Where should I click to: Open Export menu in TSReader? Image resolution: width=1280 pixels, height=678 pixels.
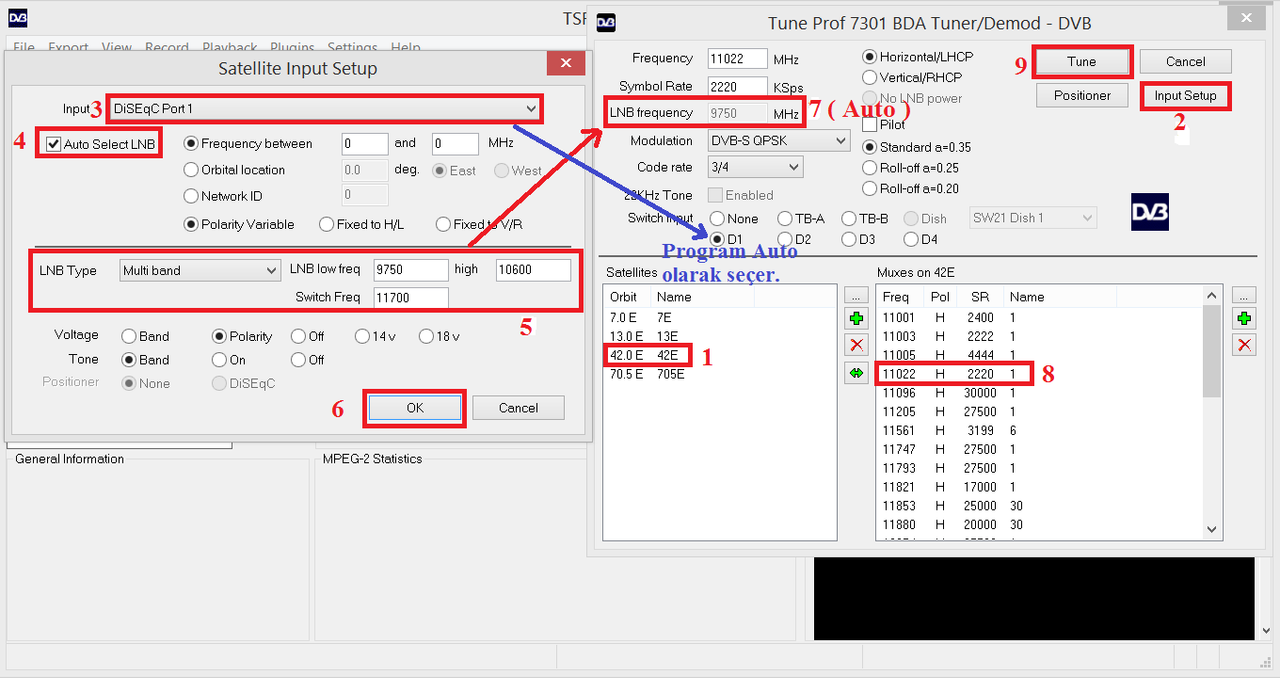pos(68,47)
